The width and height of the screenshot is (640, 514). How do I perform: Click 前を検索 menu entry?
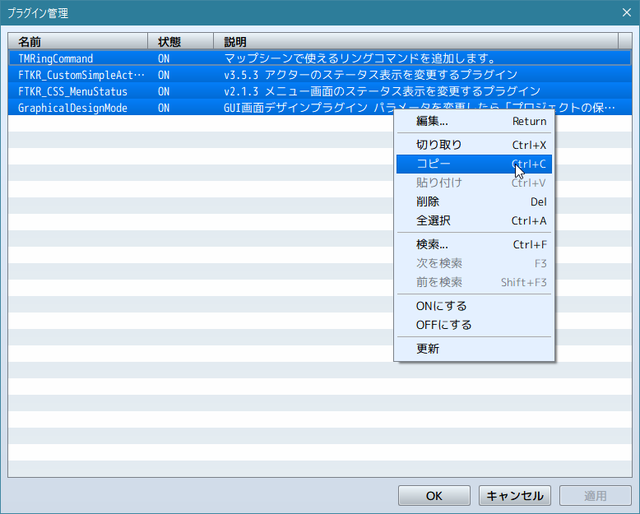474,282
